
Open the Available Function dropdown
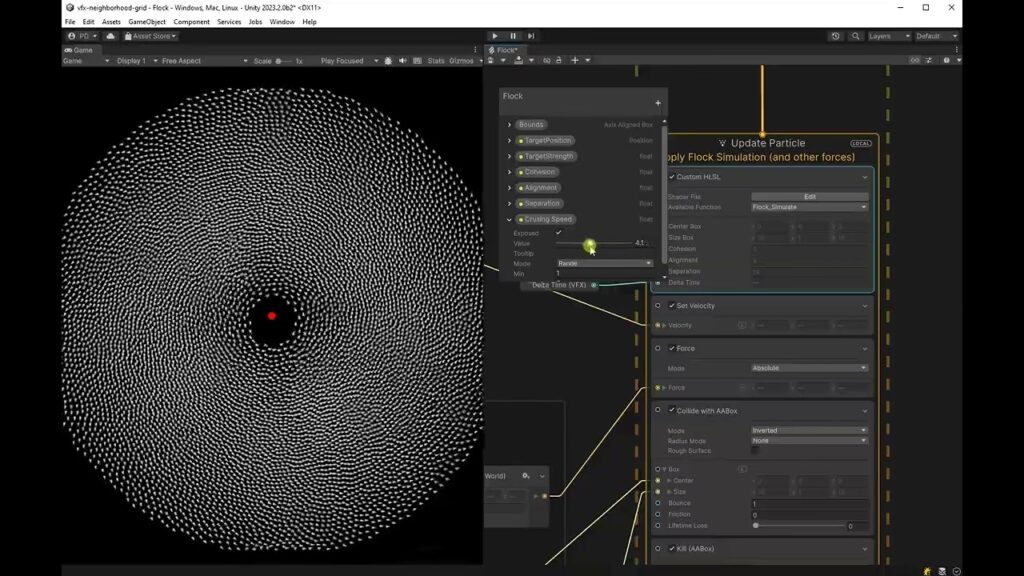[809, 207]
